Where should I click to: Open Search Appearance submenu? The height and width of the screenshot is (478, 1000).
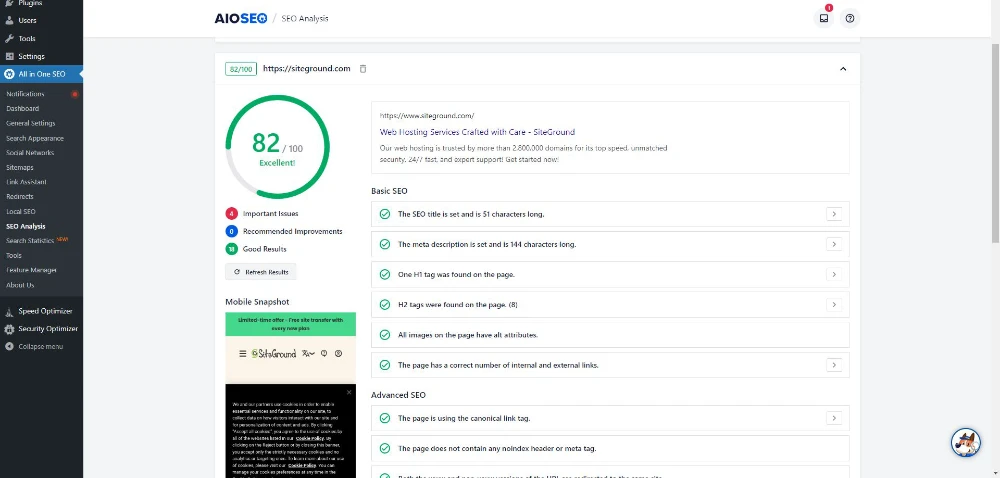(x=35, y=138)
